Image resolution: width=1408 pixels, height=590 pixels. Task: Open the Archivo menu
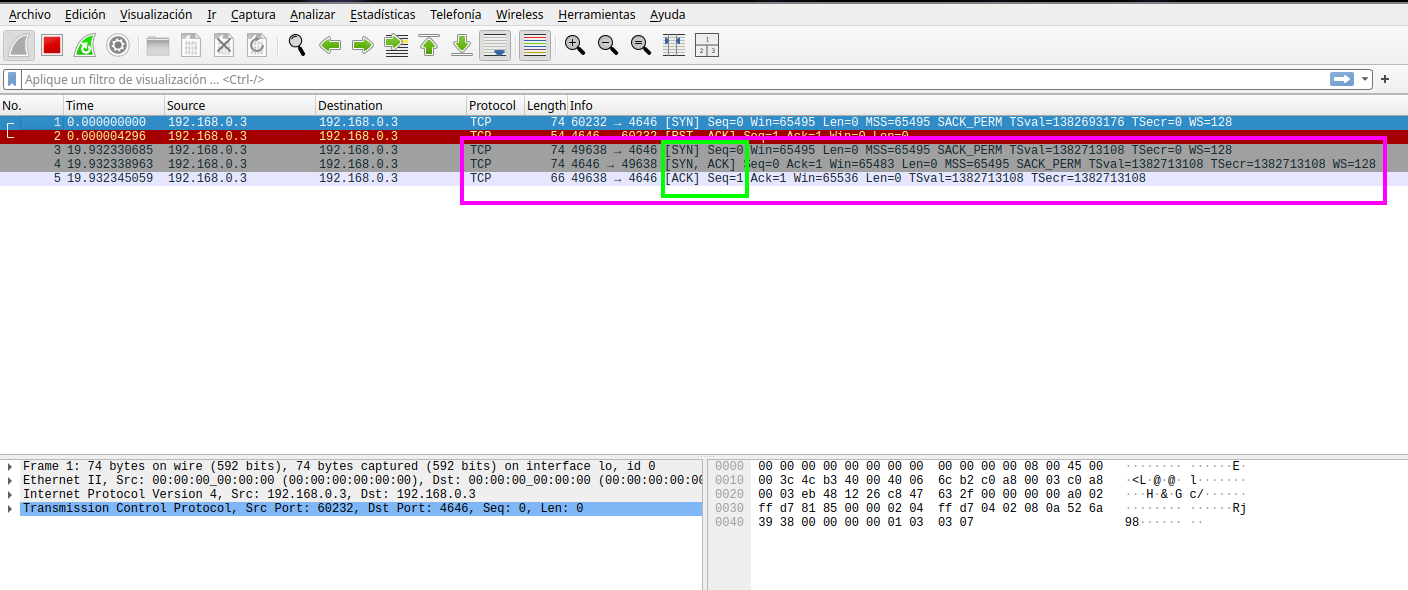(x=30, y=14)
